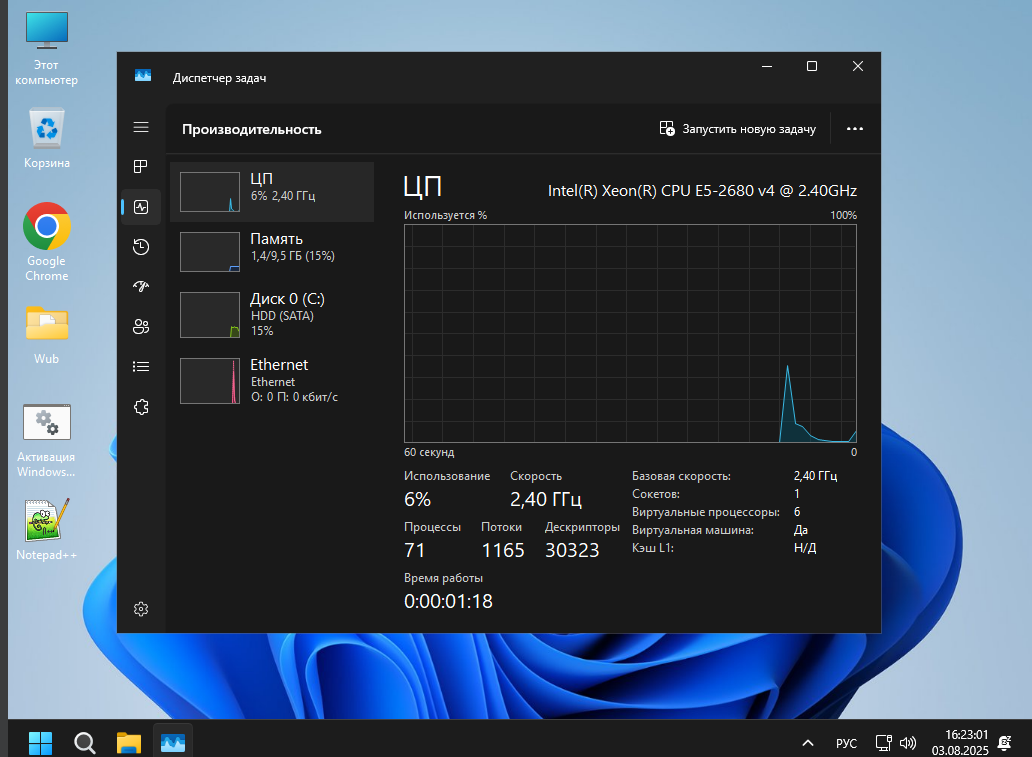Click the Сокетов label
The image size is (1032, 757).
coord(656,494)
